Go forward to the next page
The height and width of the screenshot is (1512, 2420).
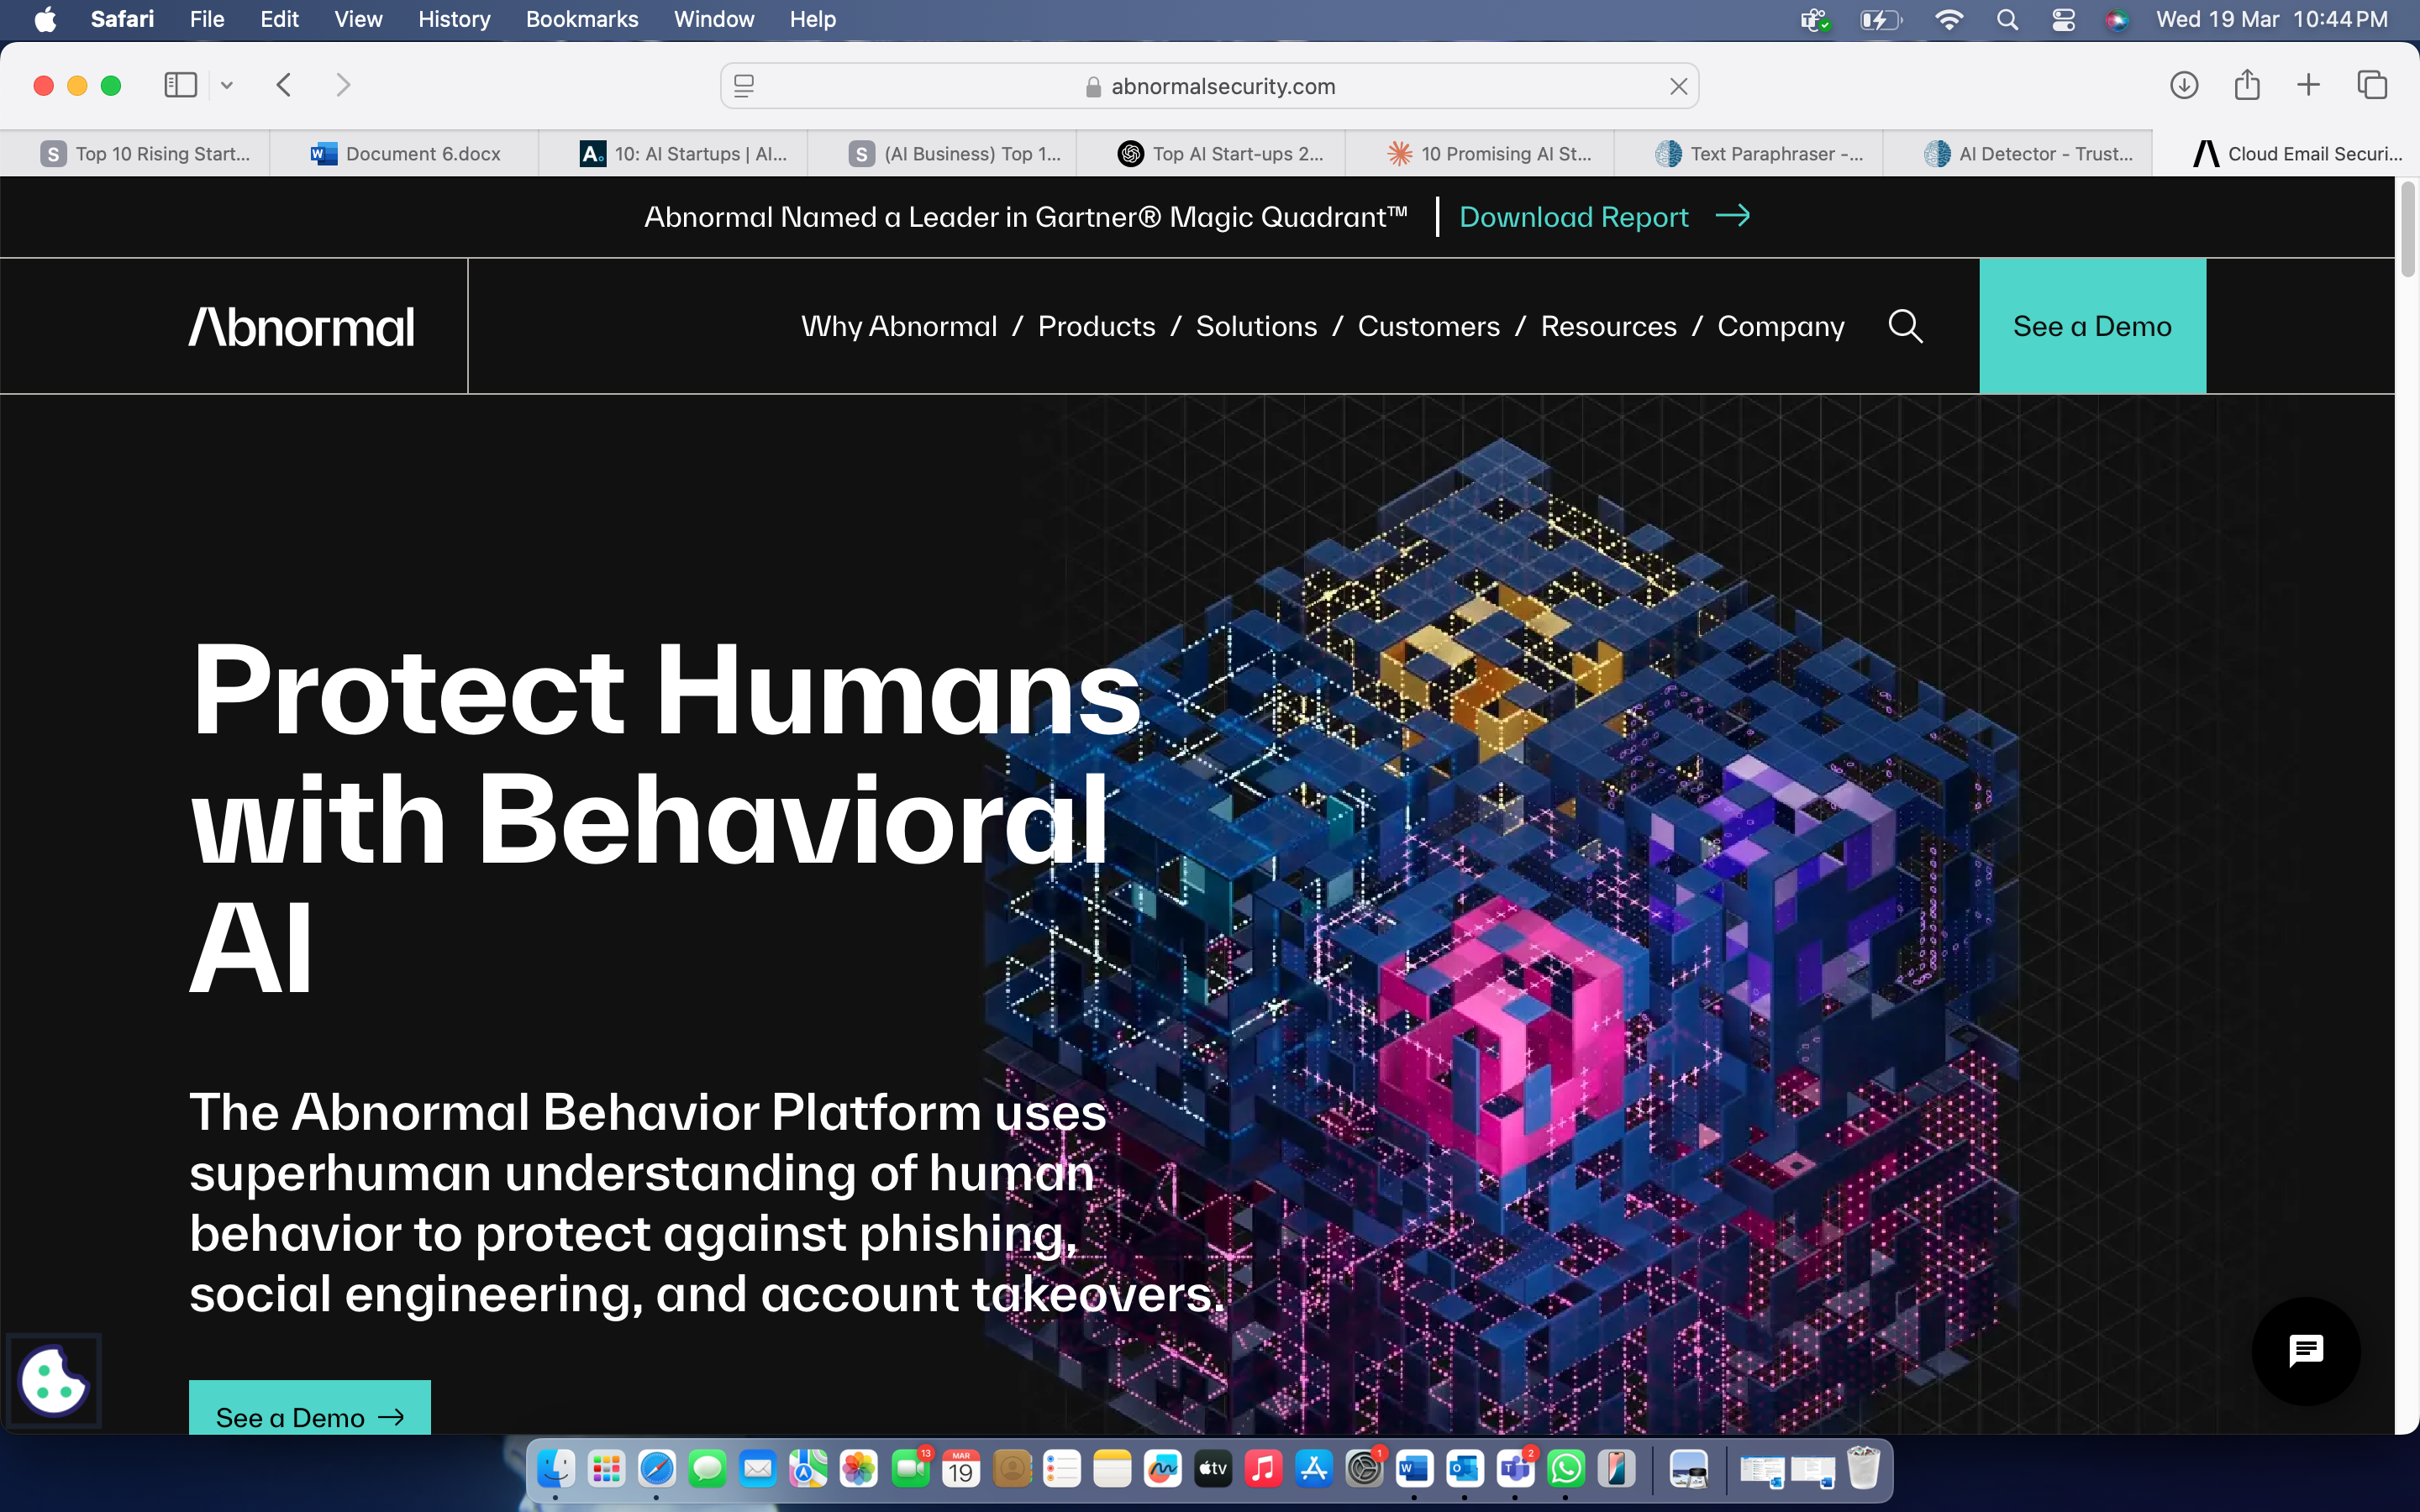pos(343,85)
